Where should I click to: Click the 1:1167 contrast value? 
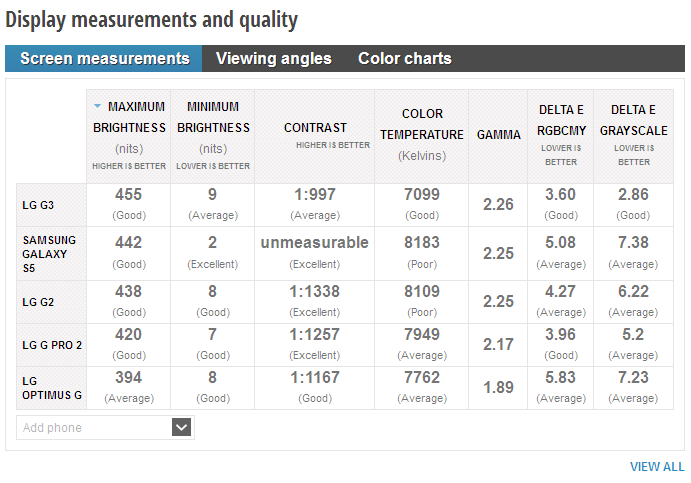coord(315,377)
